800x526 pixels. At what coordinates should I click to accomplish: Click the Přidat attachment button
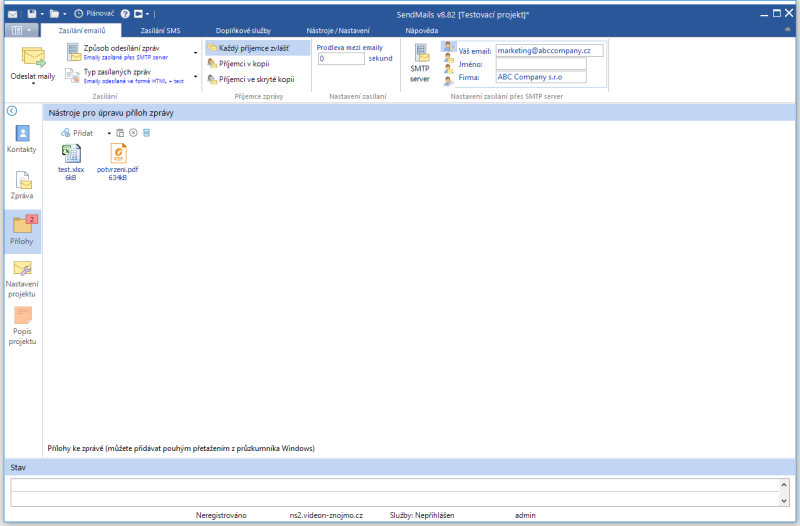[x=77, y=132]
